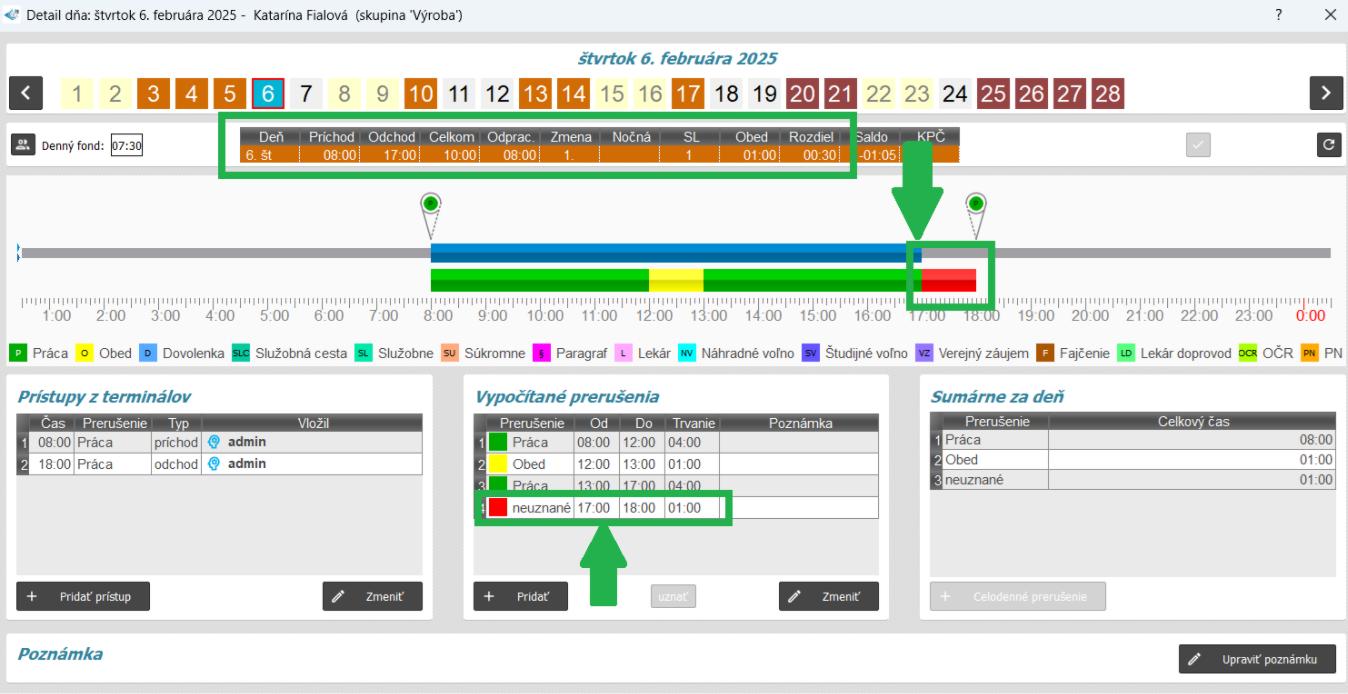1348x694 pixels.
Task: Click Zmeniť under Vypočítané prerušenia
Action: [829, 596]
